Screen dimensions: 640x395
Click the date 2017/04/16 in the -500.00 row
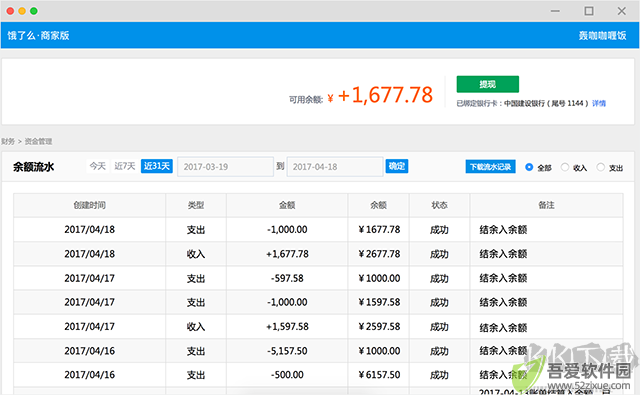89,375
